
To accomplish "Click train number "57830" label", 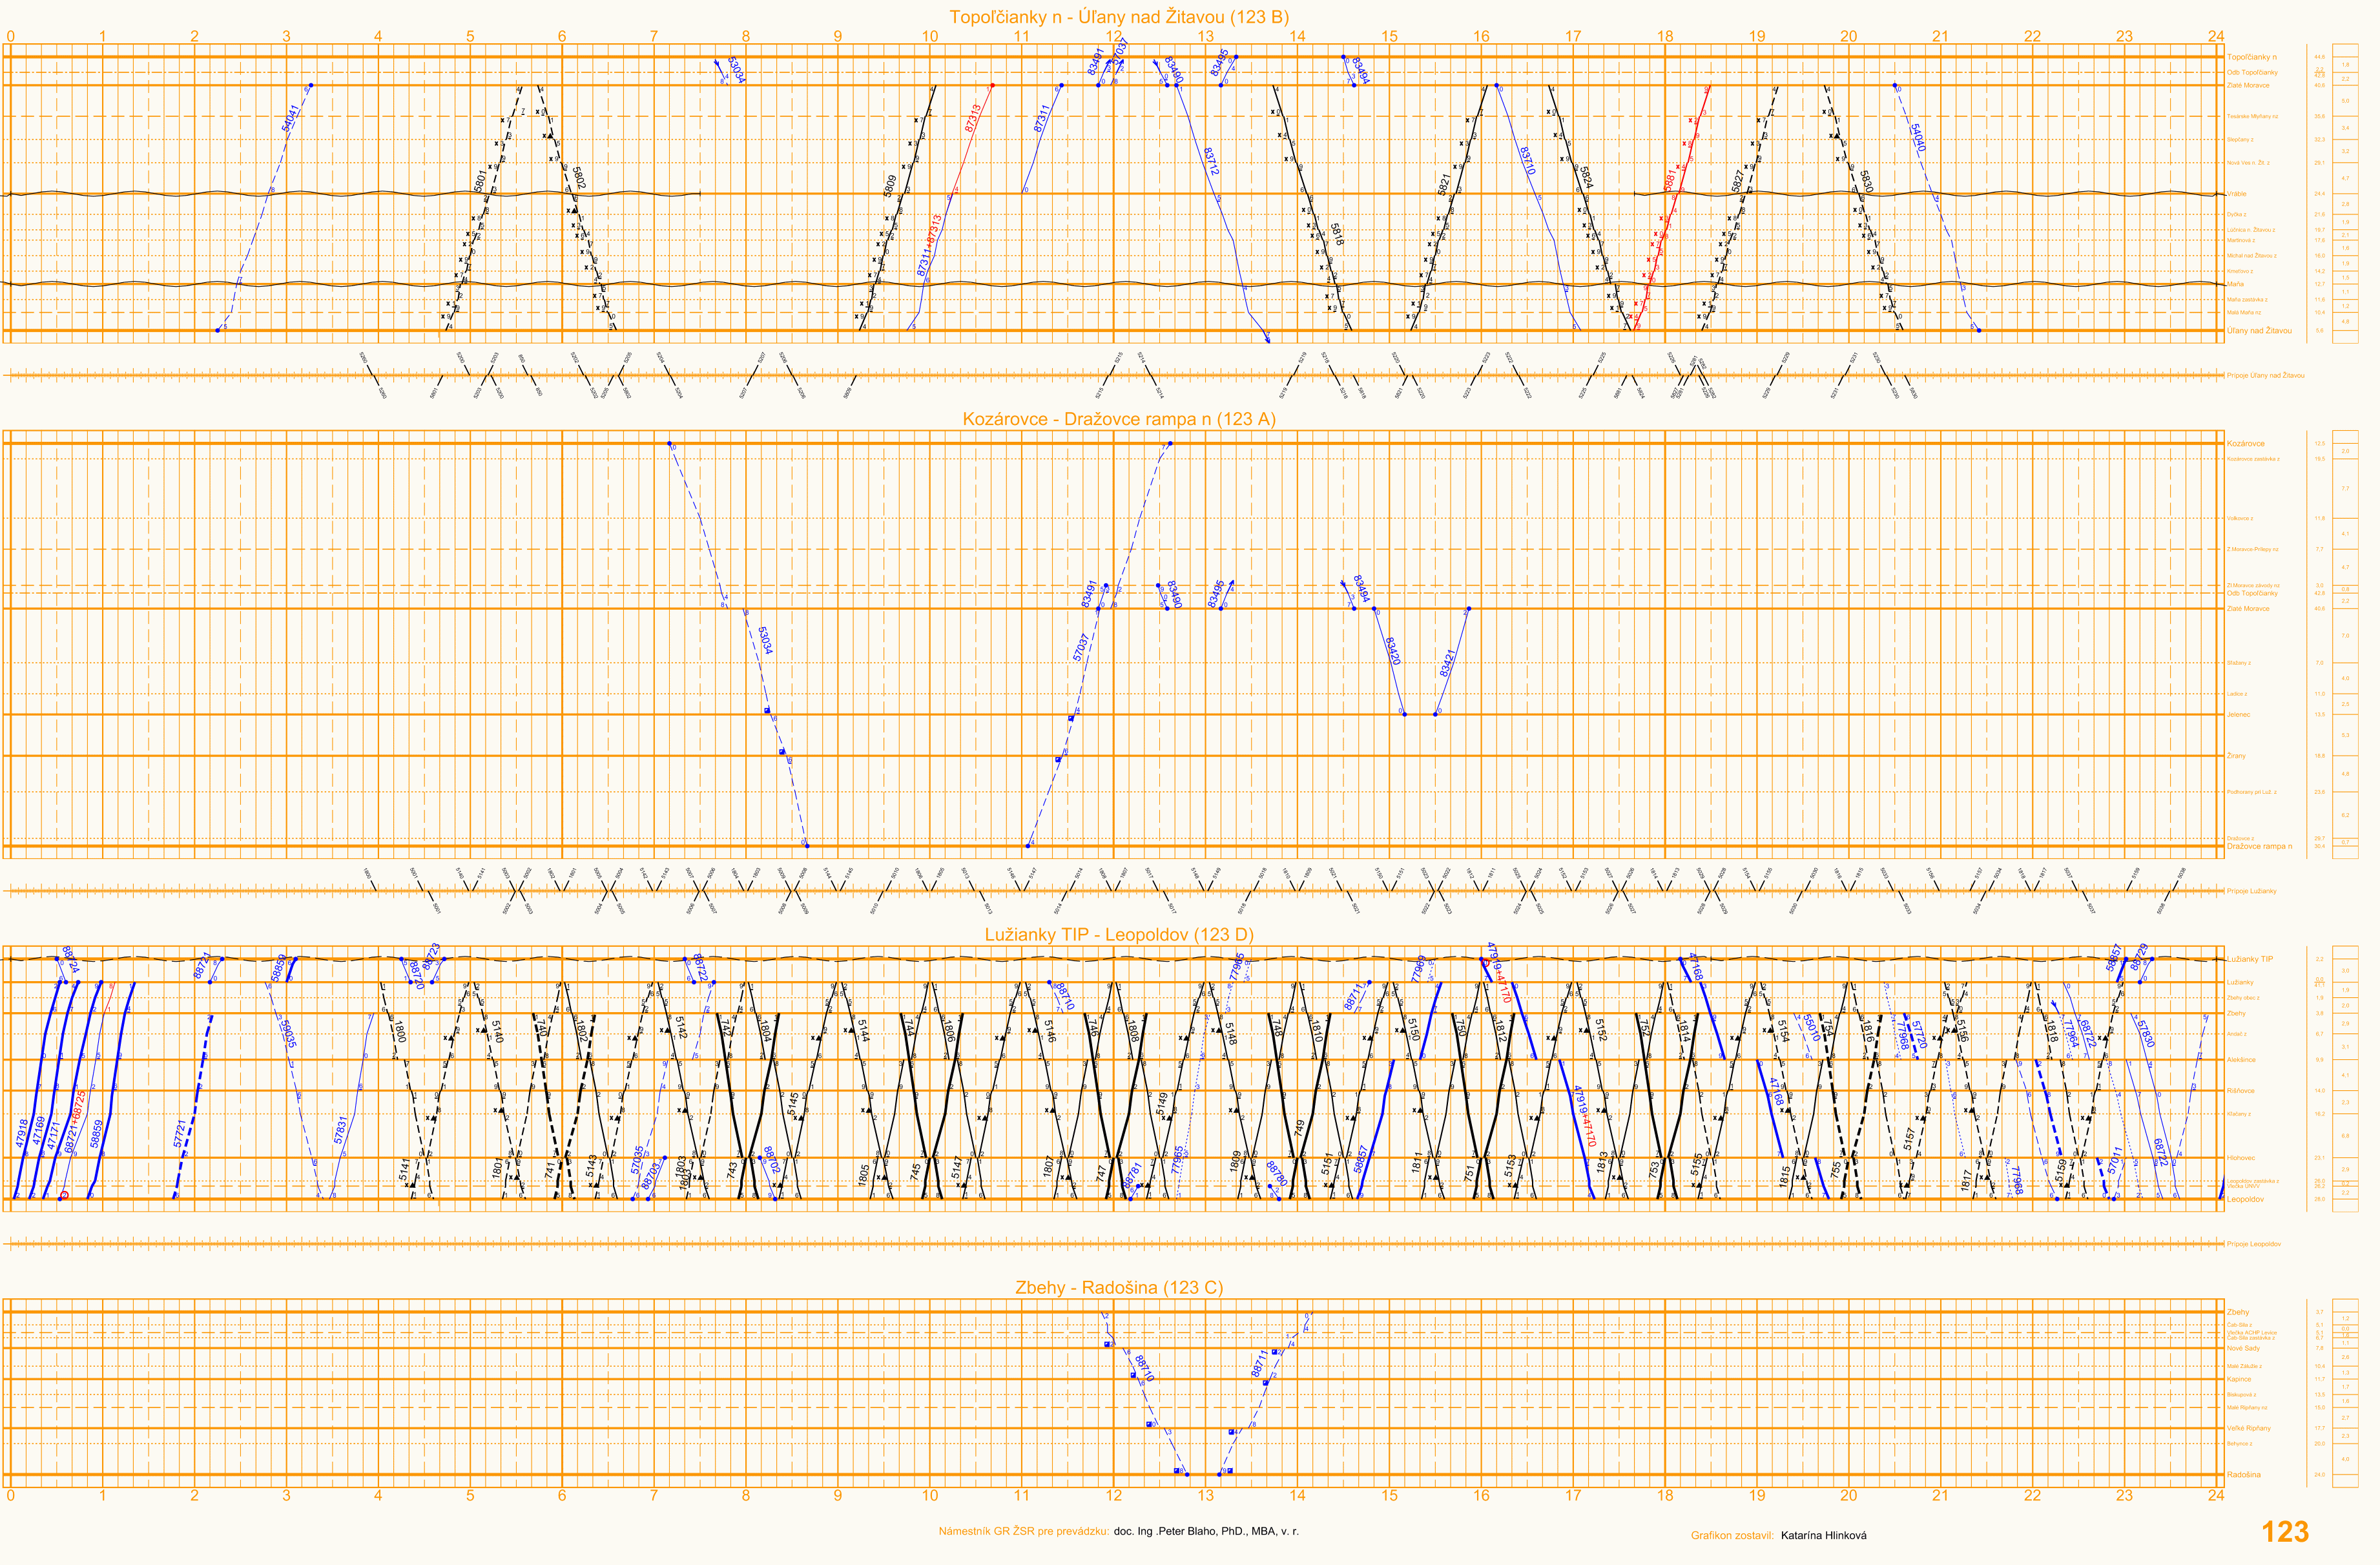I will tap(2146, 1034).
